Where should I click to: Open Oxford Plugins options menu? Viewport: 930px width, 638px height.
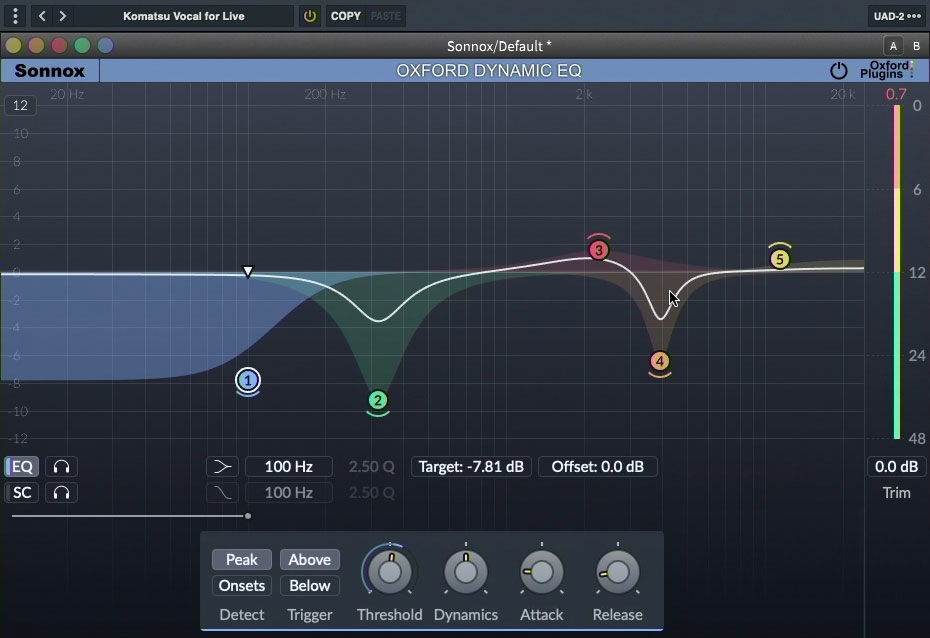pyautogui.click(x=888, y=70)
